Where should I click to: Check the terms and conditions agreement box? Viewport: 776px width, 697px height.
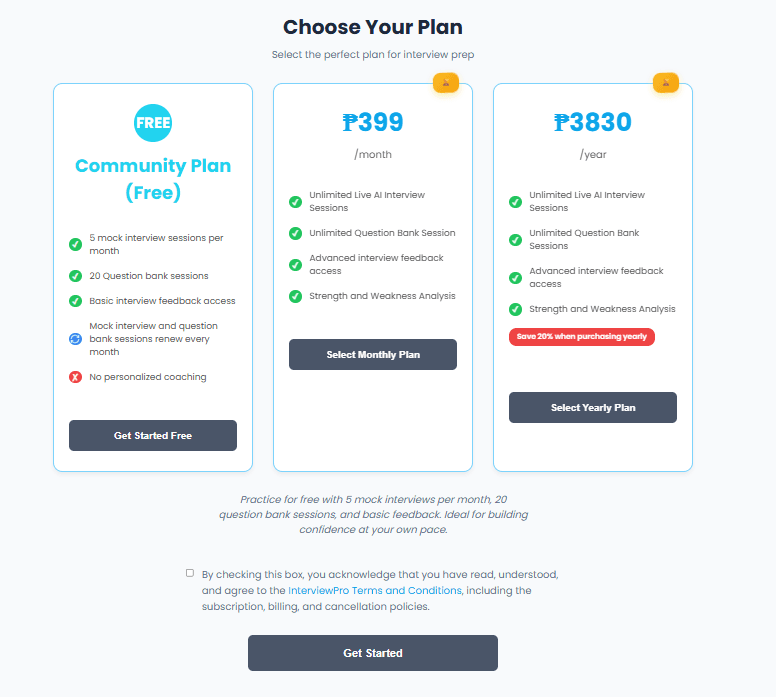[x=190, y=573]
